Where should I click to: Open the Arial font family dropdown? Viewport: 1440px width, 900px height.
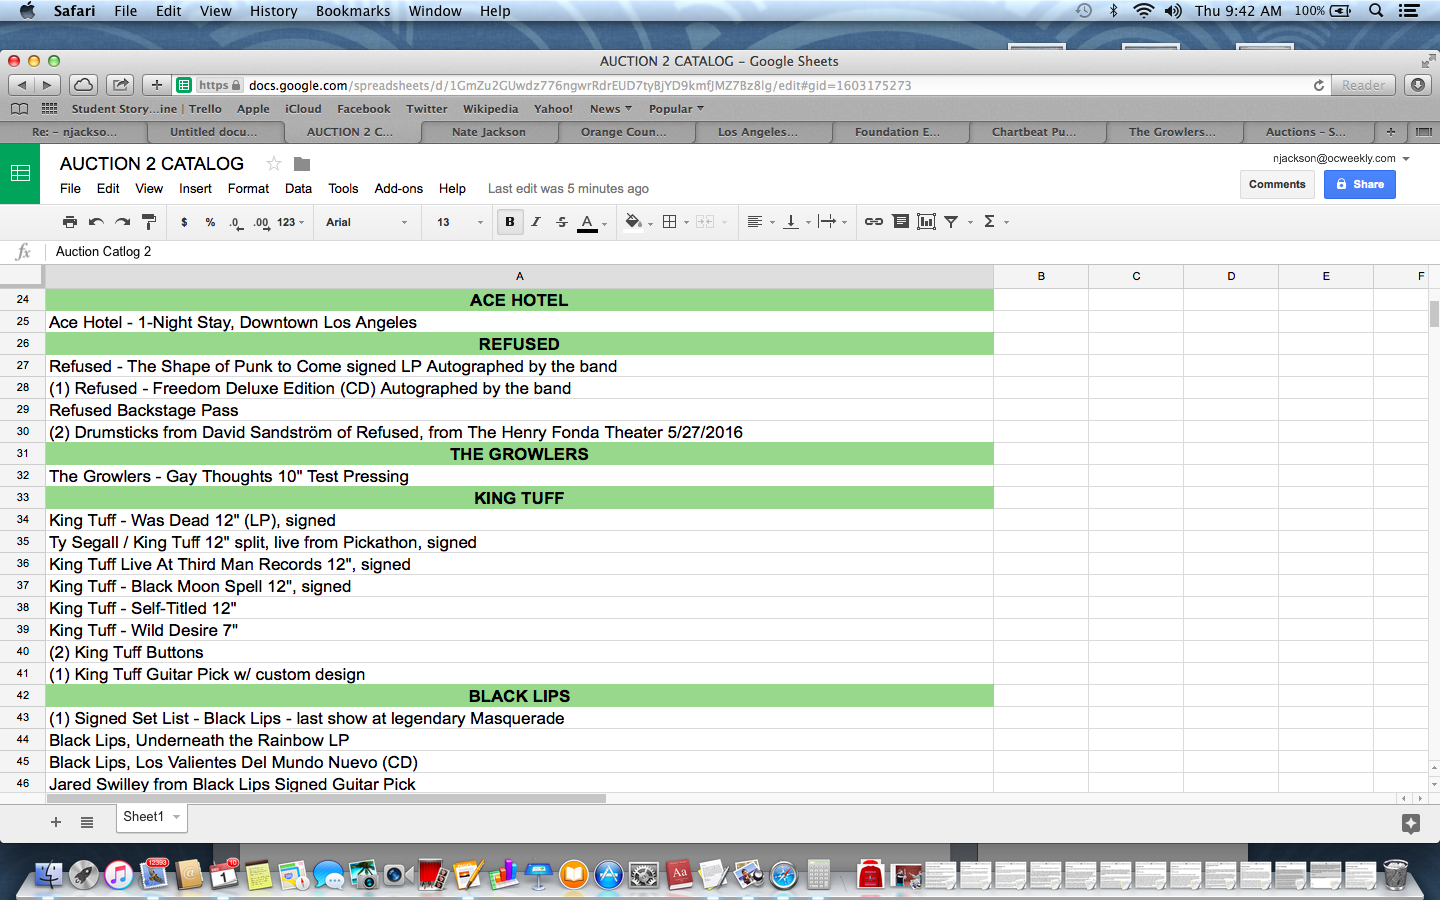[x=366, y=222]
